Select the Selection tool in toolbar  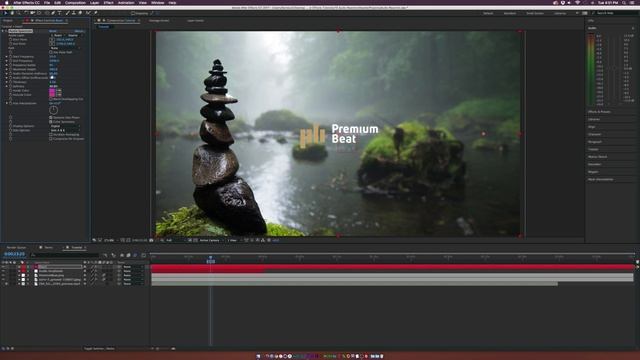[x=6, y=13]
